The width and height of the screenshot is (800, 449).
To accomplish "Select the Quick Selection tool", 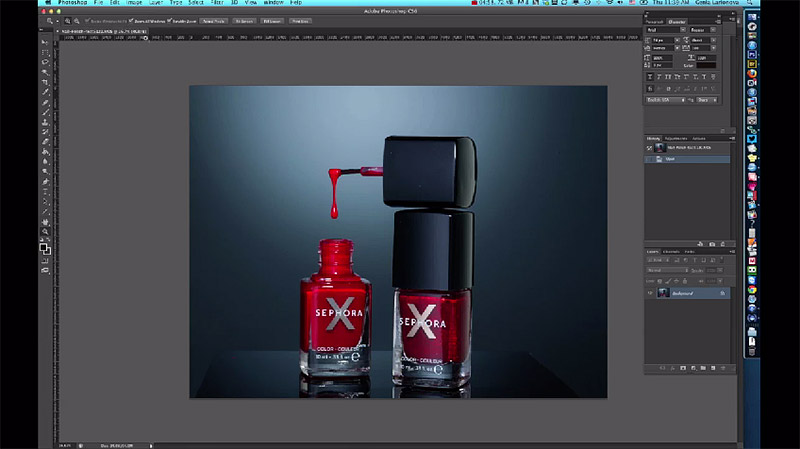I will pos(45,72).
